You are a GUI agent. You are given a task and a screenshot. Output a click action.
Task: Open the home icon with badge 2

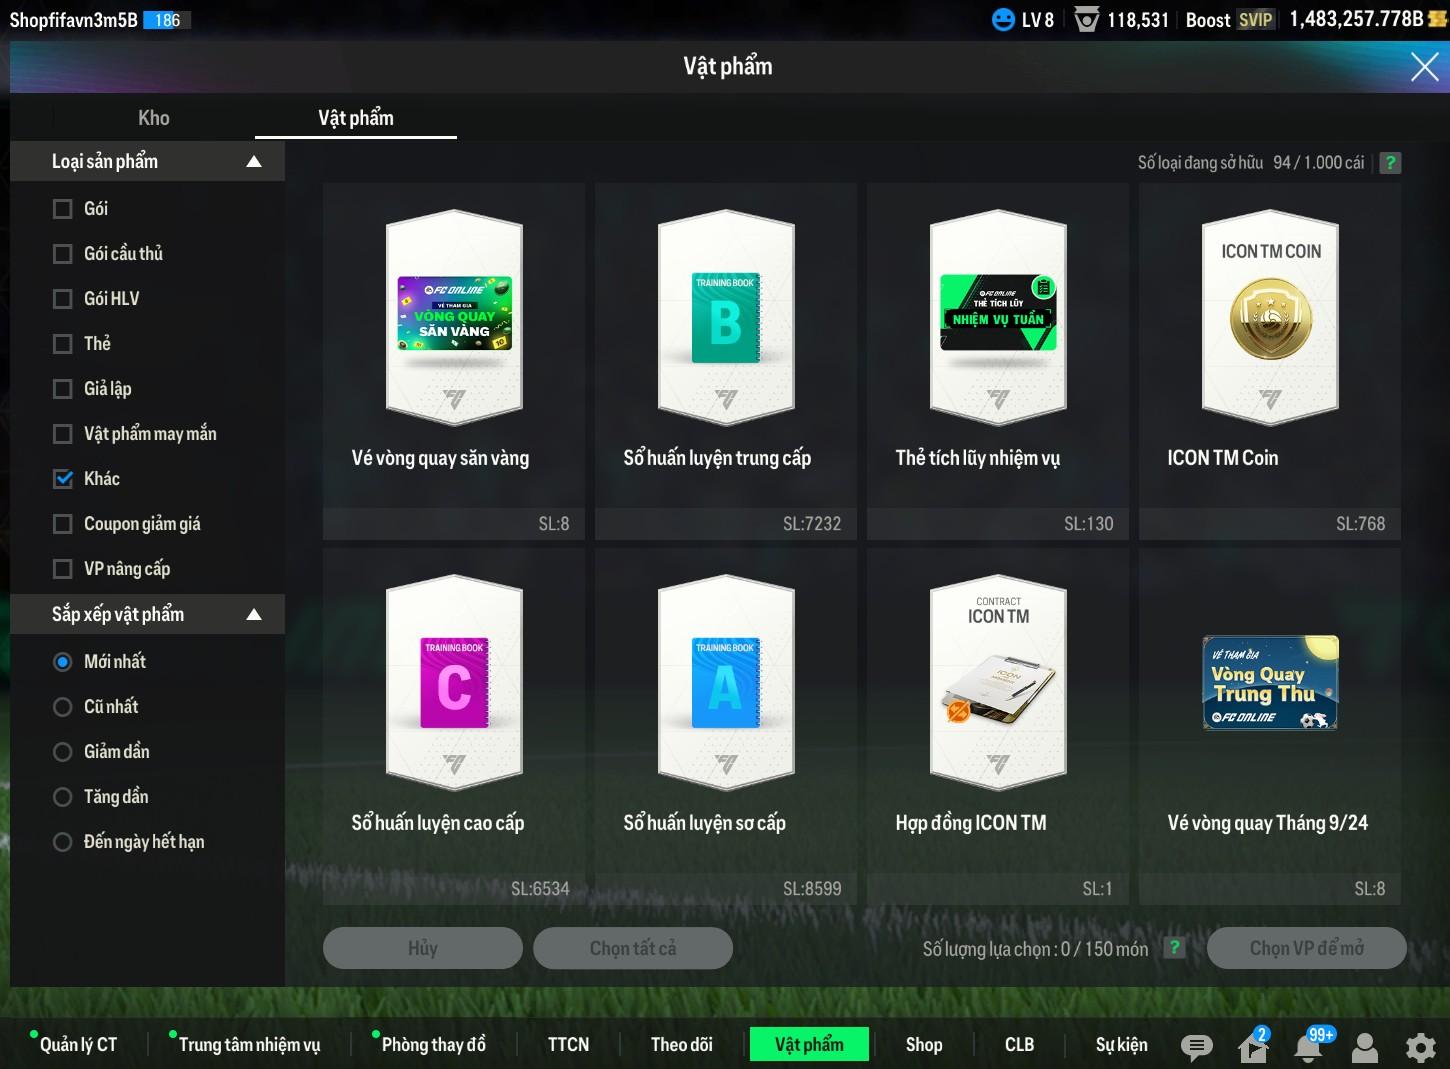[1252, 1046]
